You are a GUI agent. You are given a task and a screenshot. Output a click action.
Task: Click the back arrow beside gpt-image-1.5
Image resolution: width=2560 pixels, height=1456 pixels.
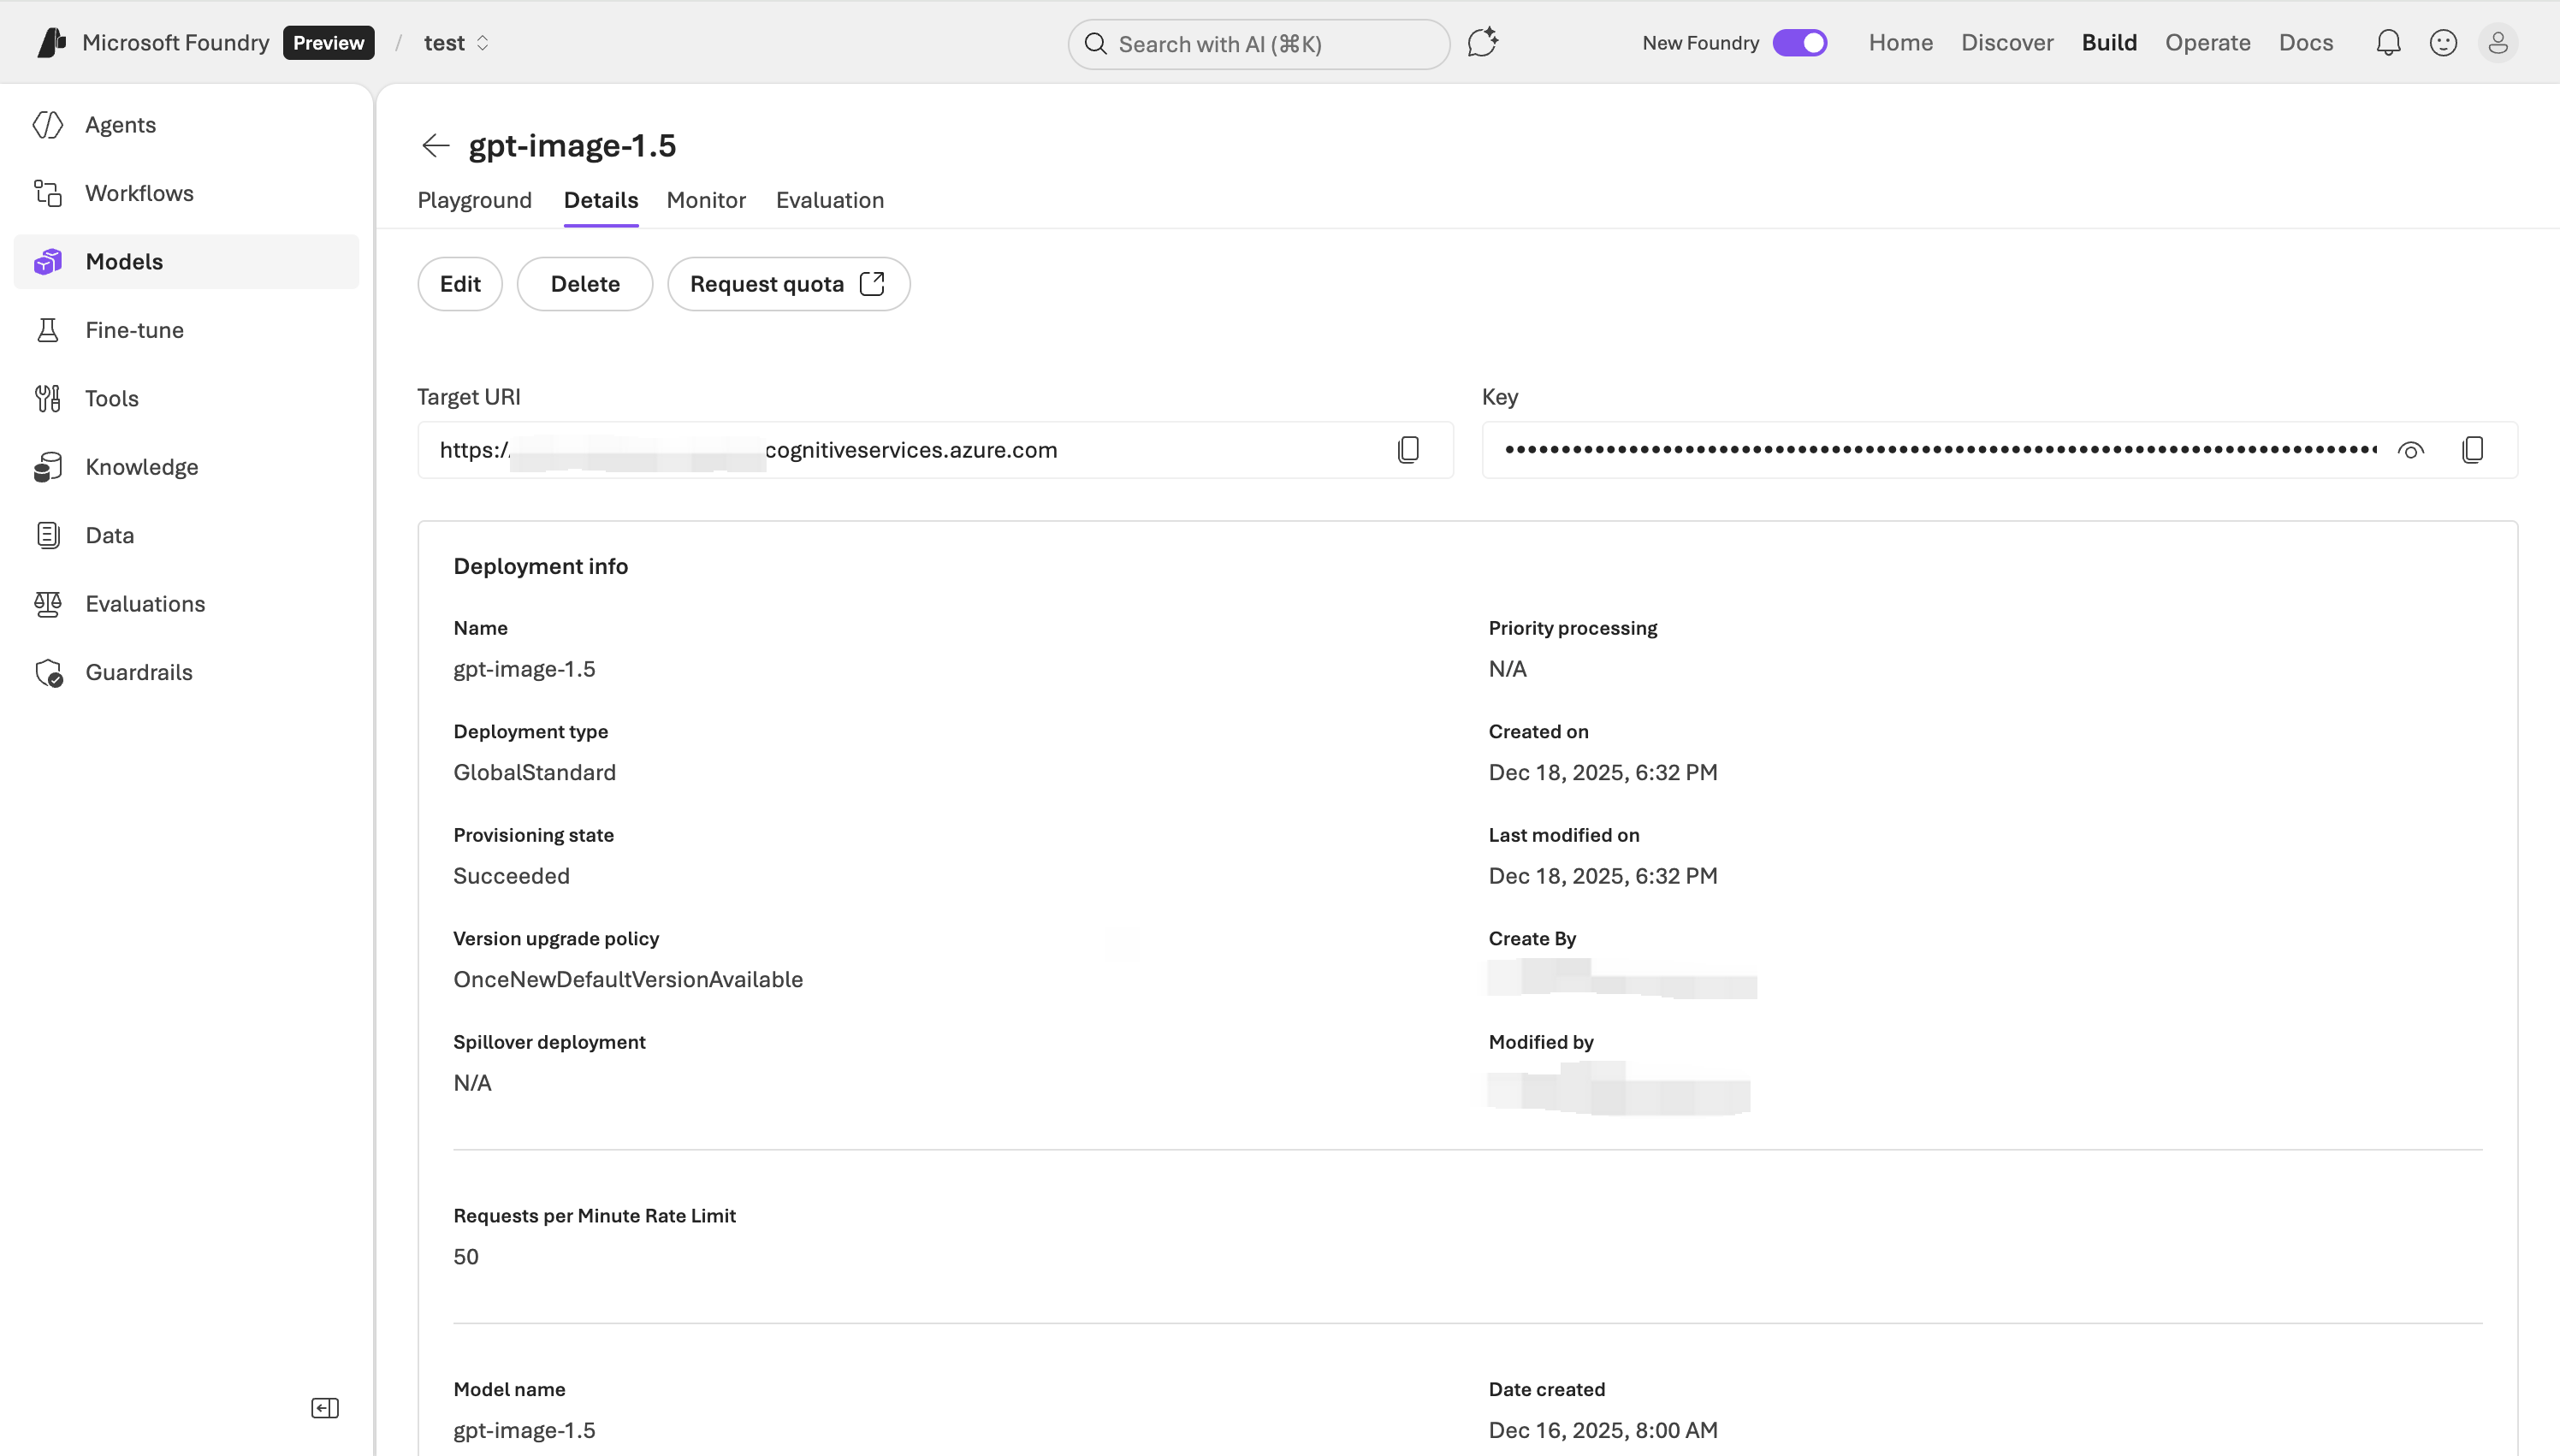(435, 146)
